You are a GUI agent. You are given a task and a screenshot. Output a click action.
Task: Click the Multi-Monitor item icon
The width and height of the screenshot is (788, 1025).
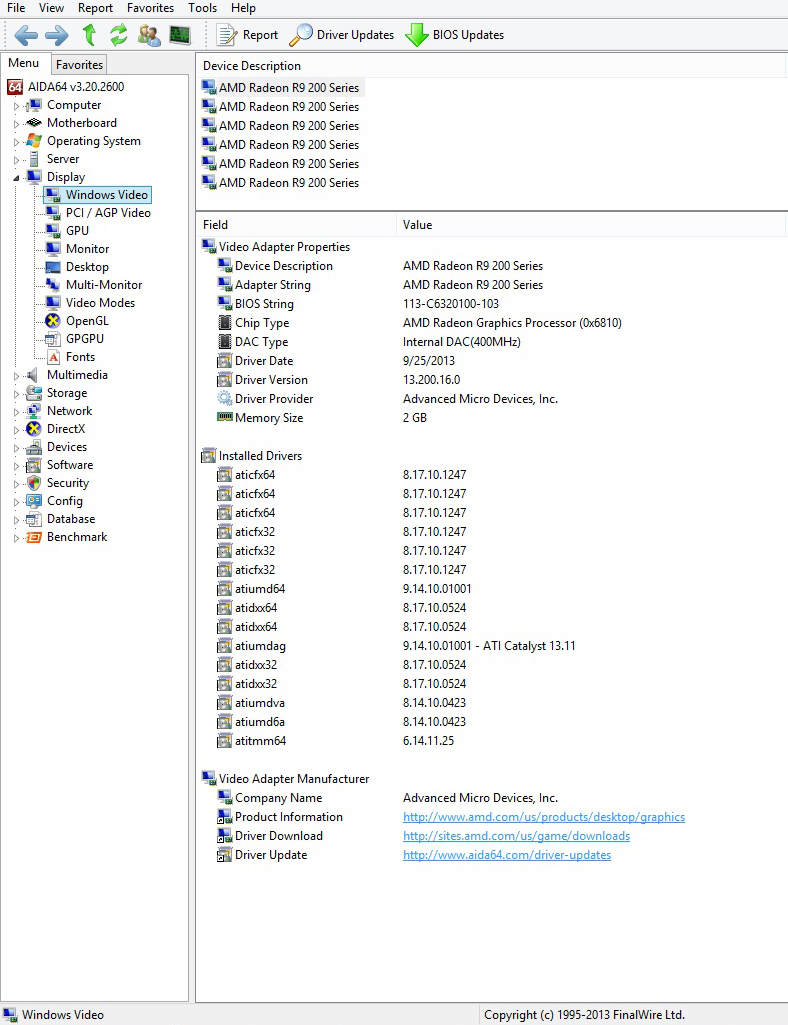coord(53,284)
